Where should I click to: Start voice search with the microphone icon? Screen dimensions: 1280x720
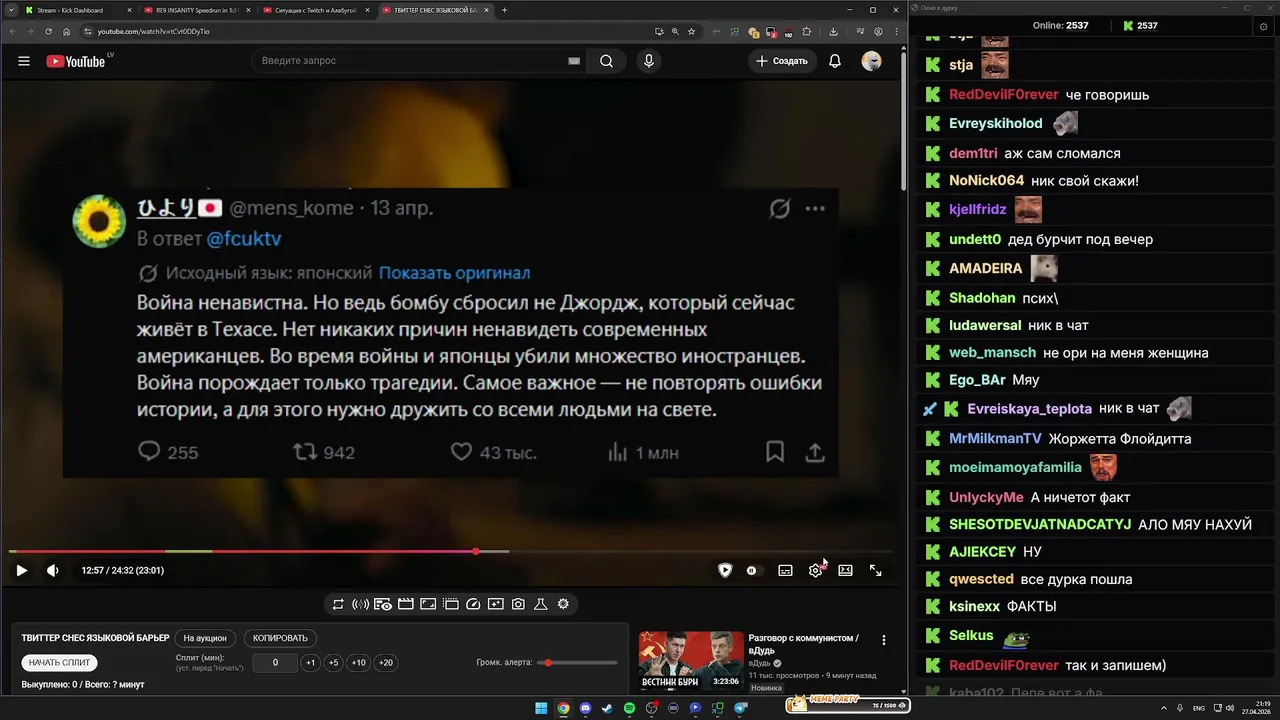[x=649, y=61]
